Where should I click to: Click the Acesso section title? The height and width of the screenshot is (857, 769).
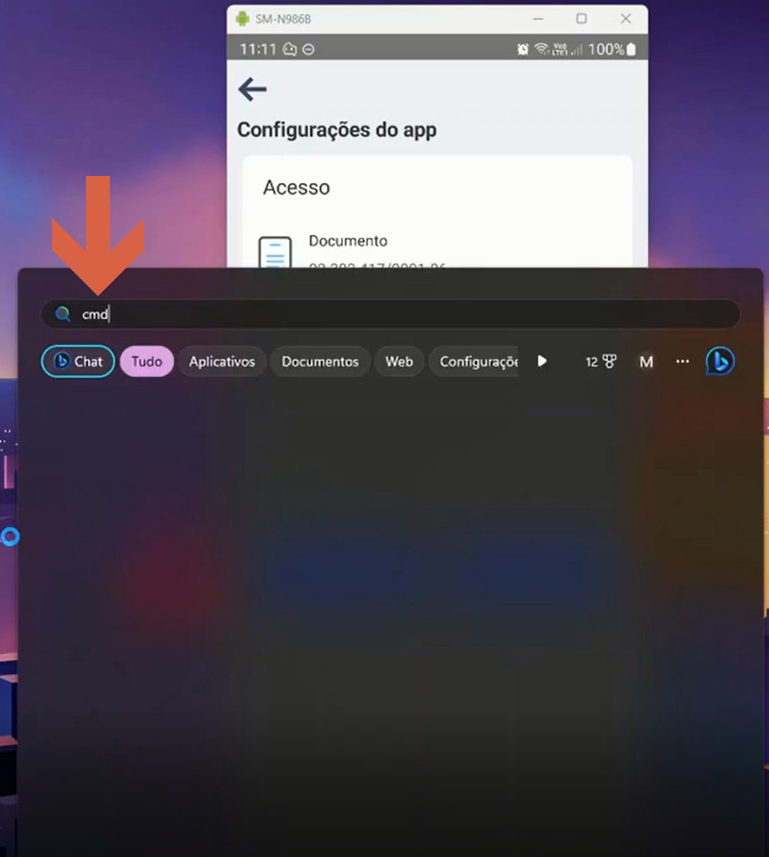[x=296, y=187]
